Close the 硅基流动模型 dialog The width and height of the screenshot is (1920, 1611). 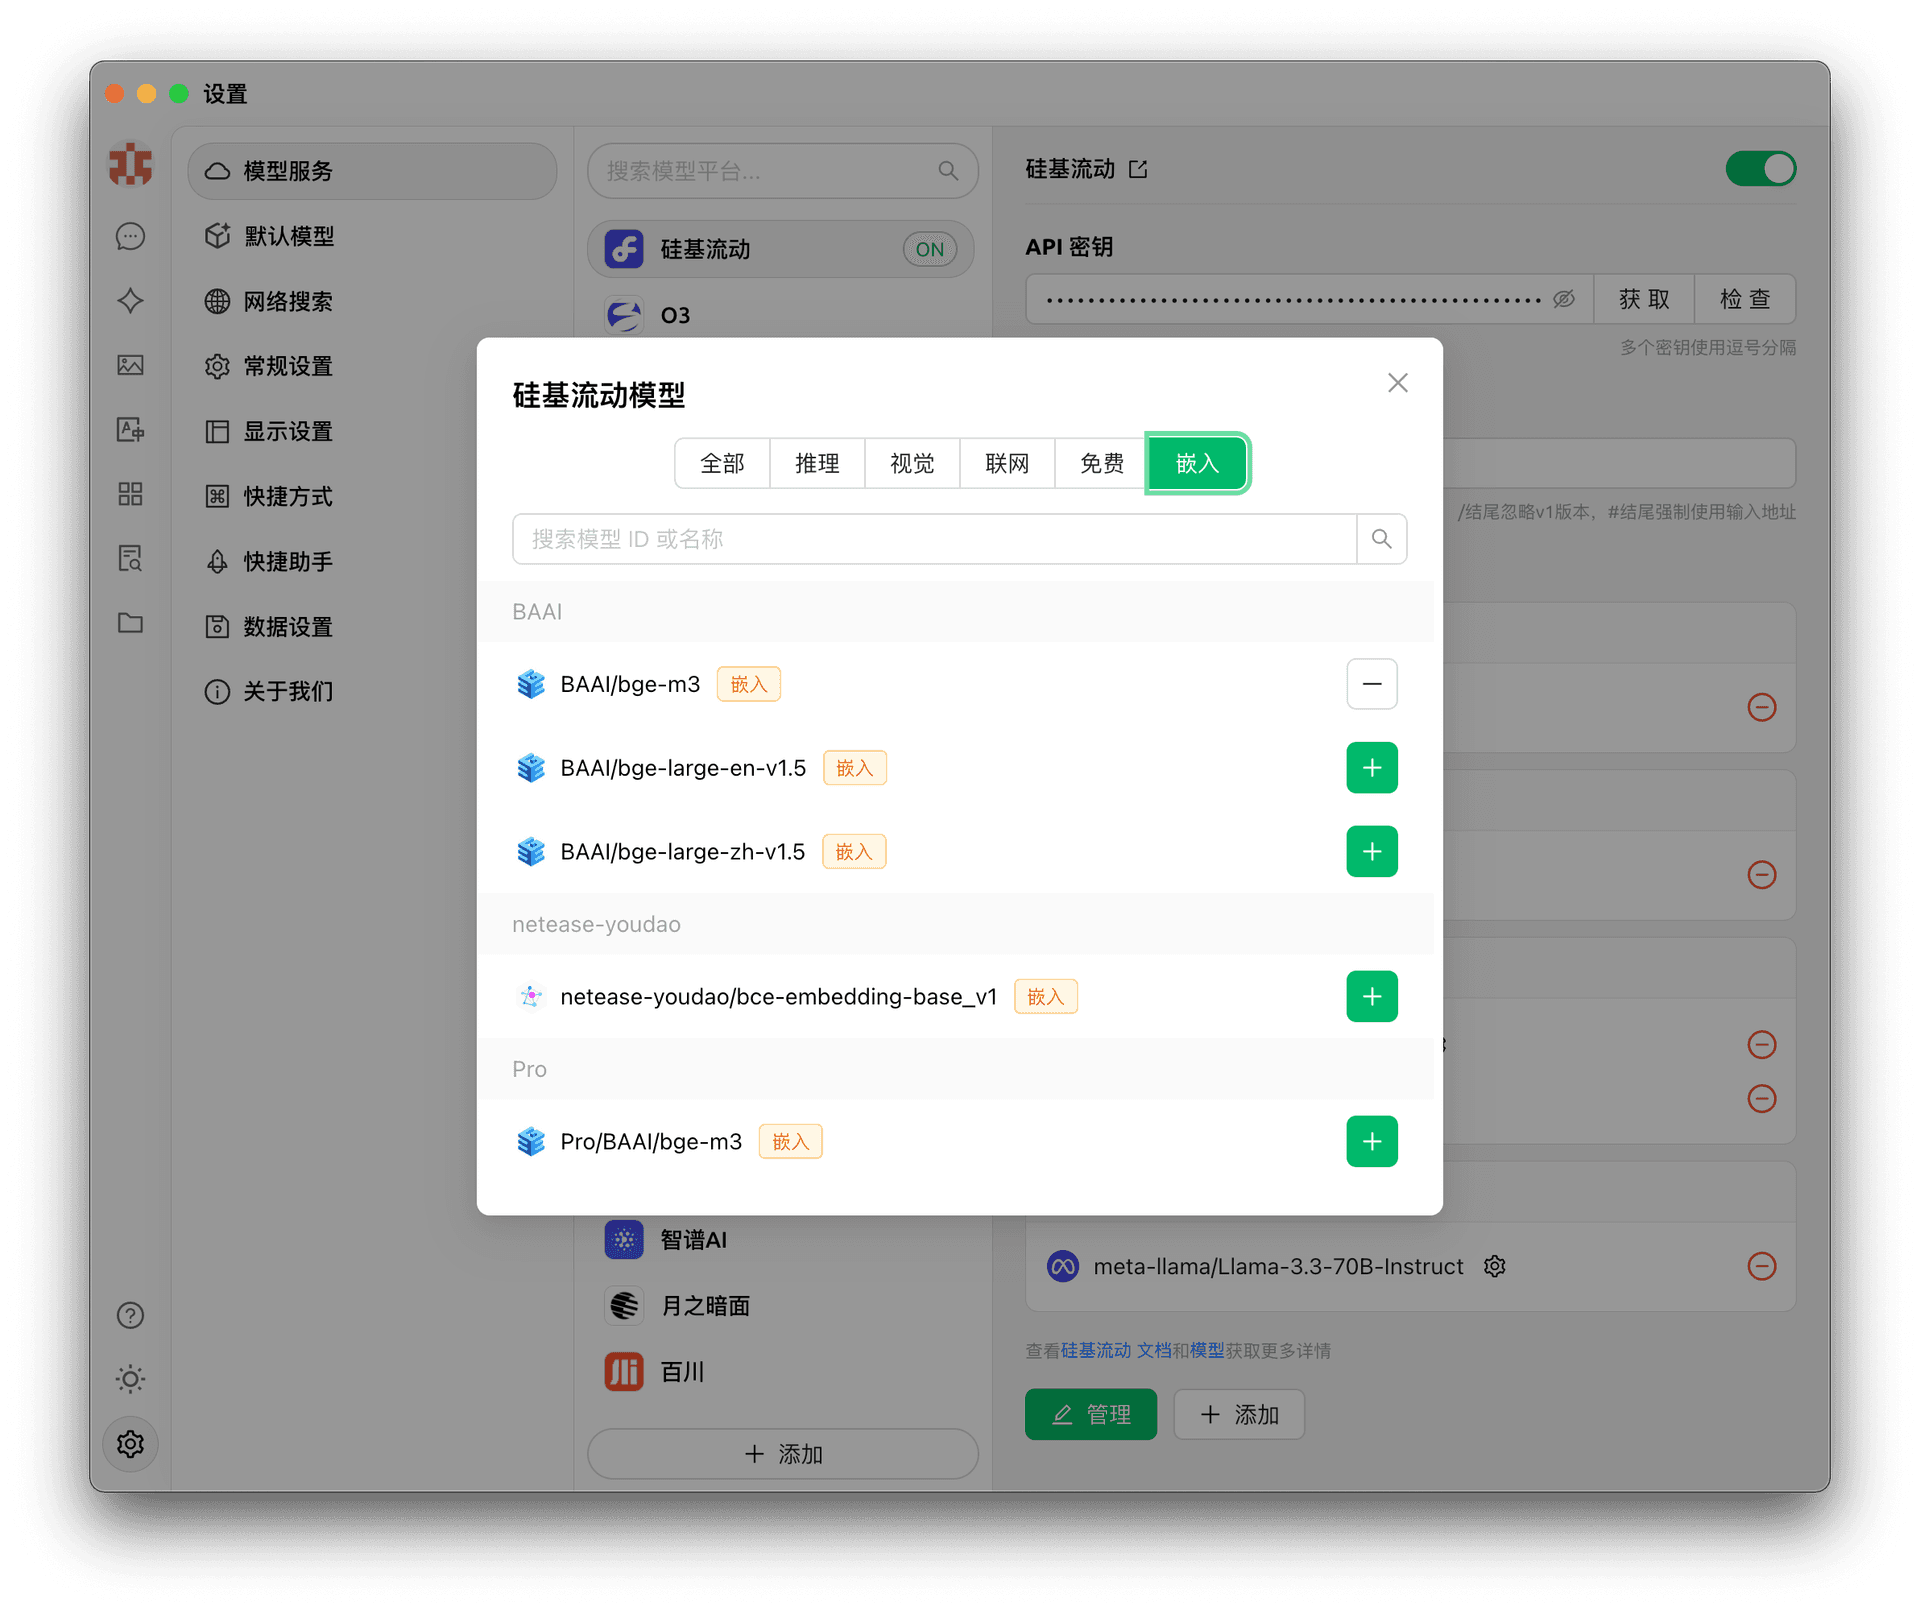pyautogui.click(x=1397, y=383)
